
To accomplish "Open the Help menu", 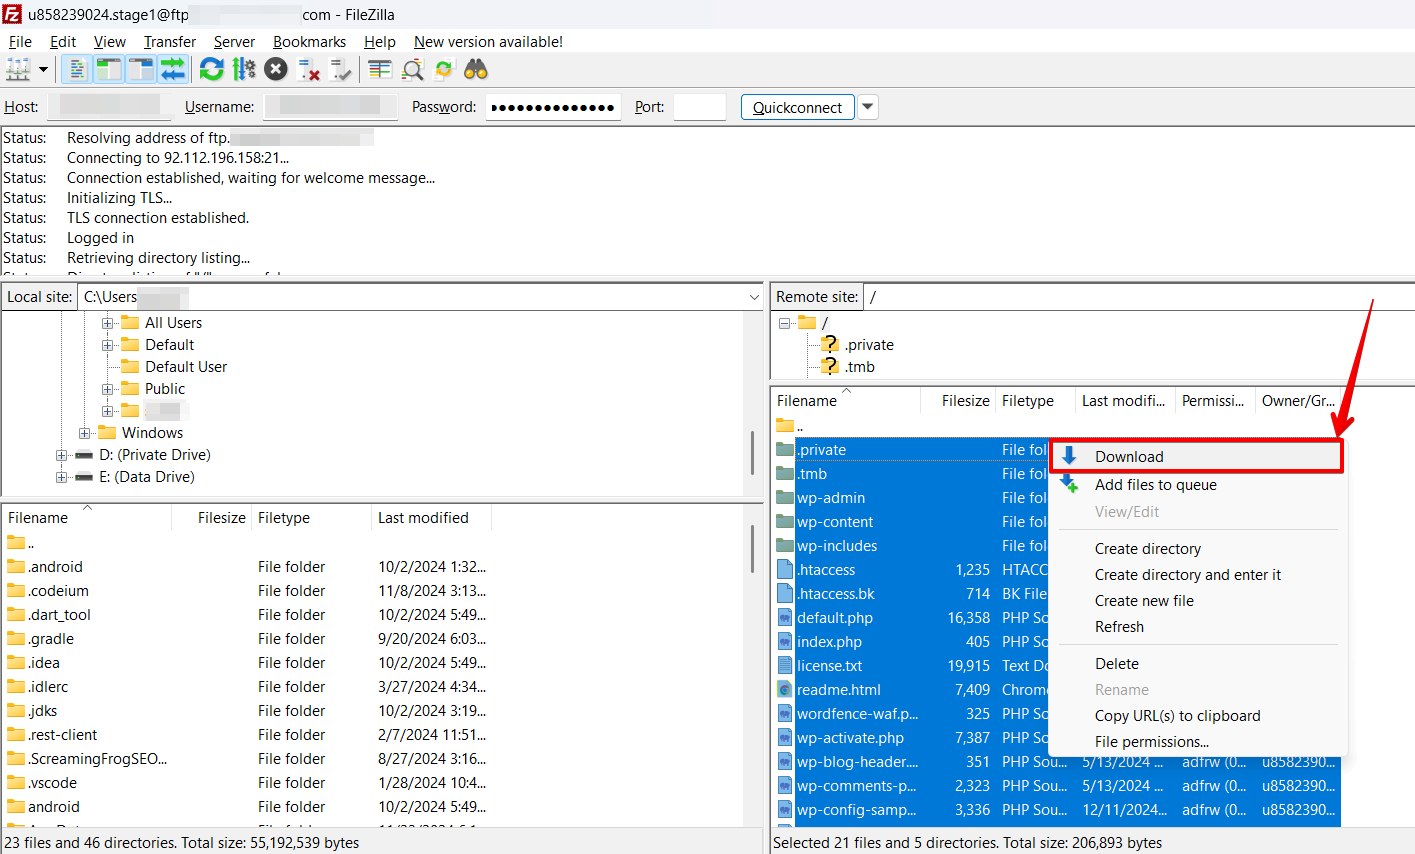I will [380, 42].
